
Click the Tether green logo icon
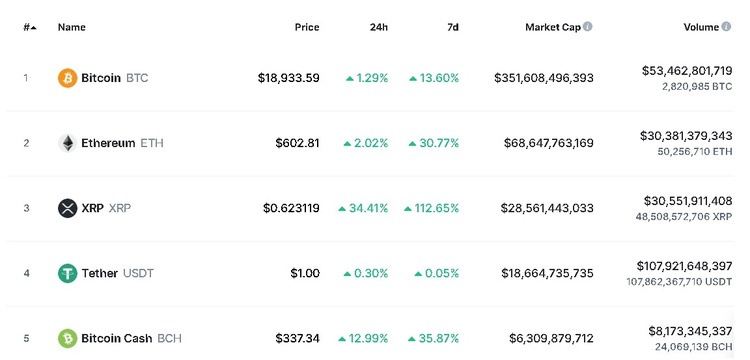click(x=67, y=273)
